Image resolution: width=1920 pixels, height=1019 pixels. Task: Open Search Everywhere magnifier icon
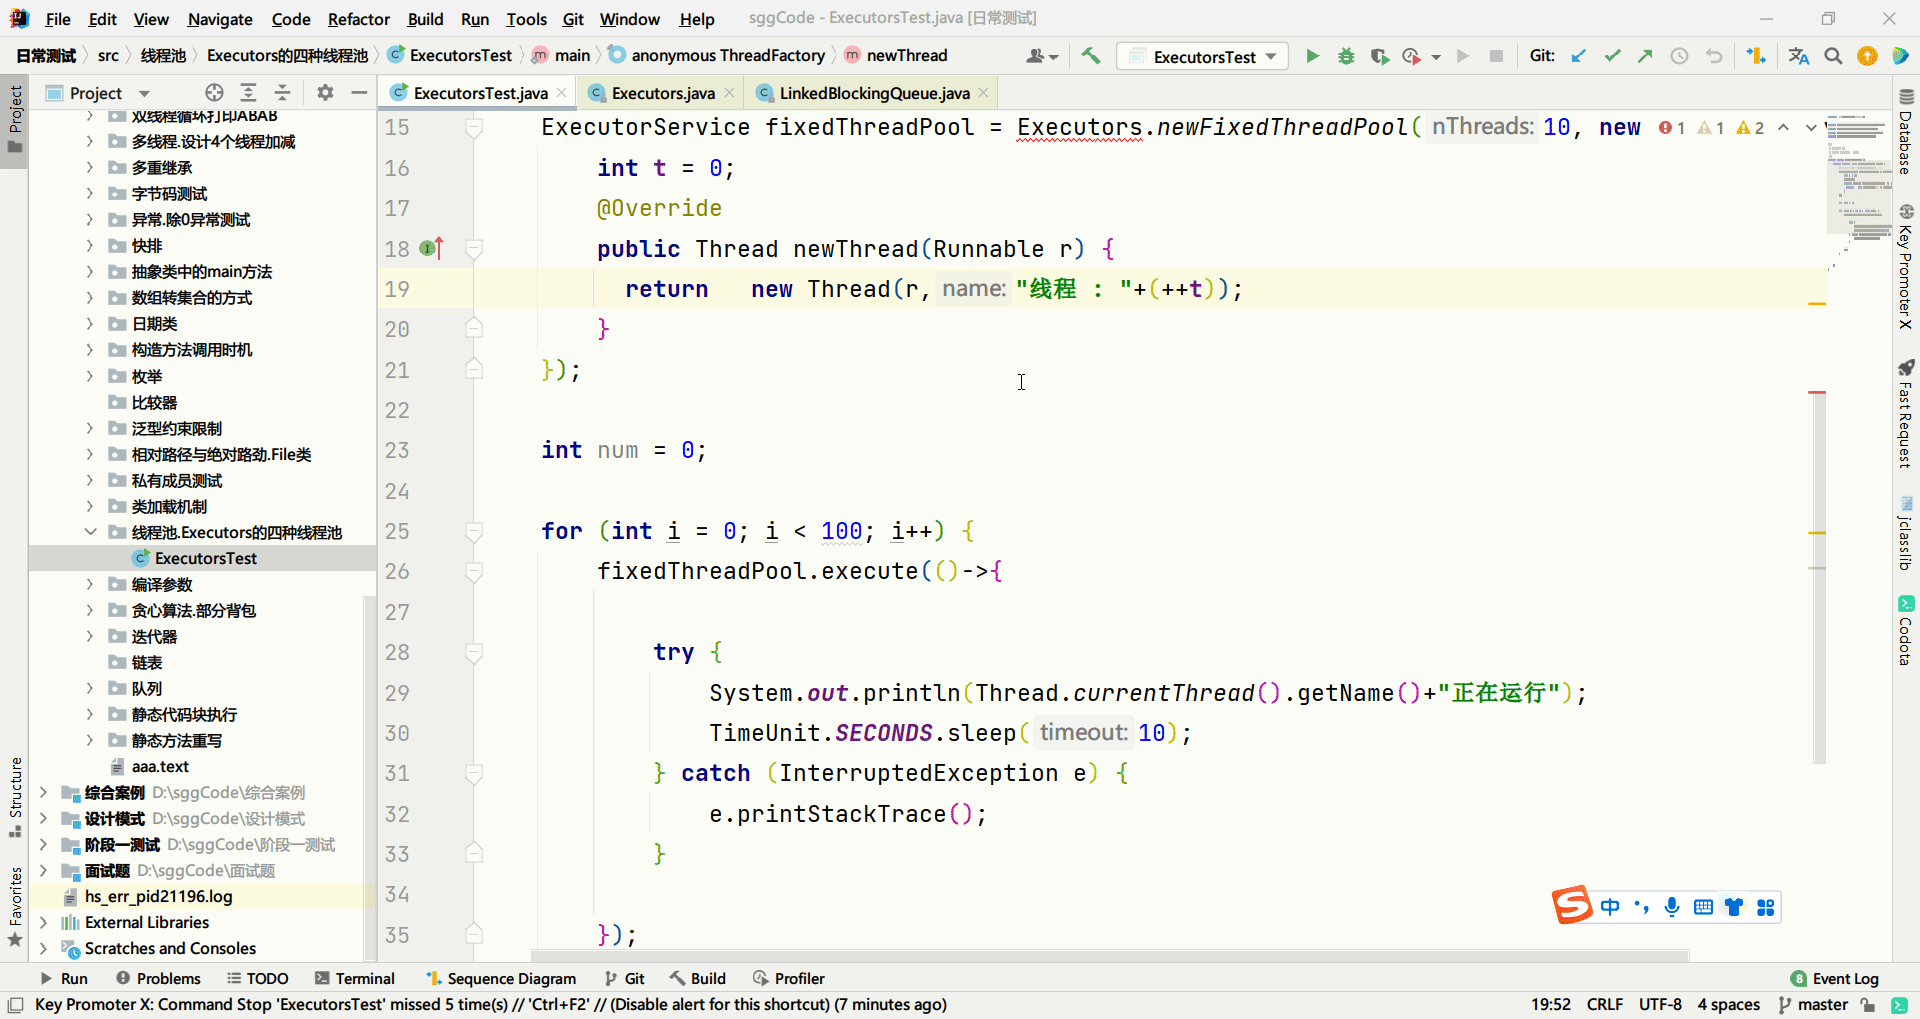1833,56
